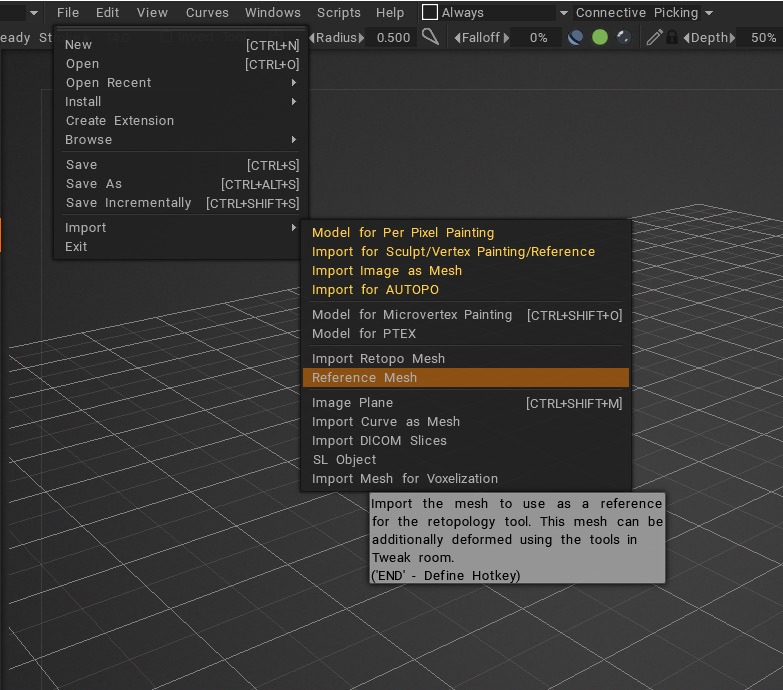The width and height of the screenshot is (783, 690).
Task: Choose Exit from the File menu
Action: [x=183, y=247]
